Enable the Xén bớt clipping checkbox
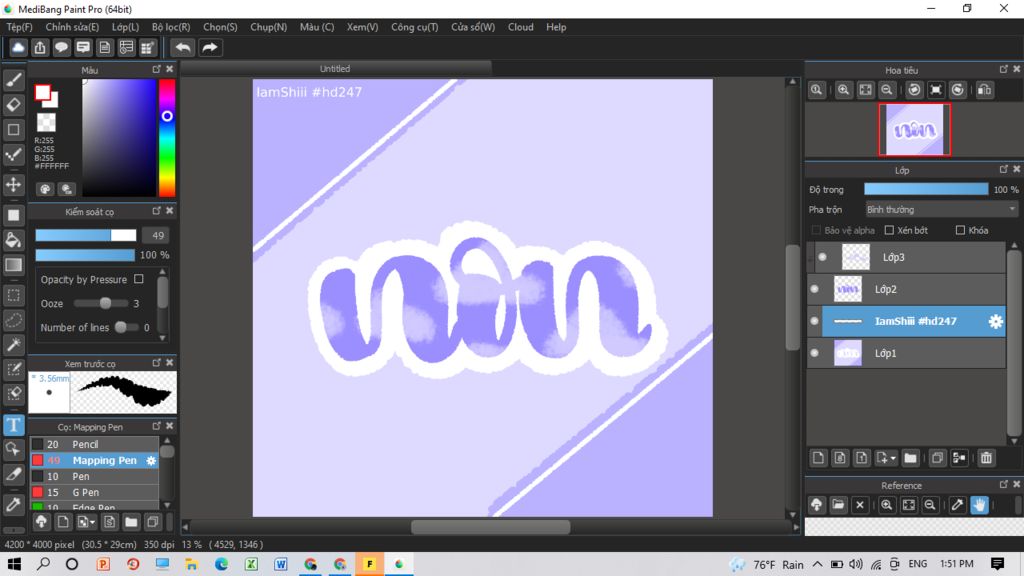Image resolution: width=1024 pixels, height=576 pixels. (889, 230)
